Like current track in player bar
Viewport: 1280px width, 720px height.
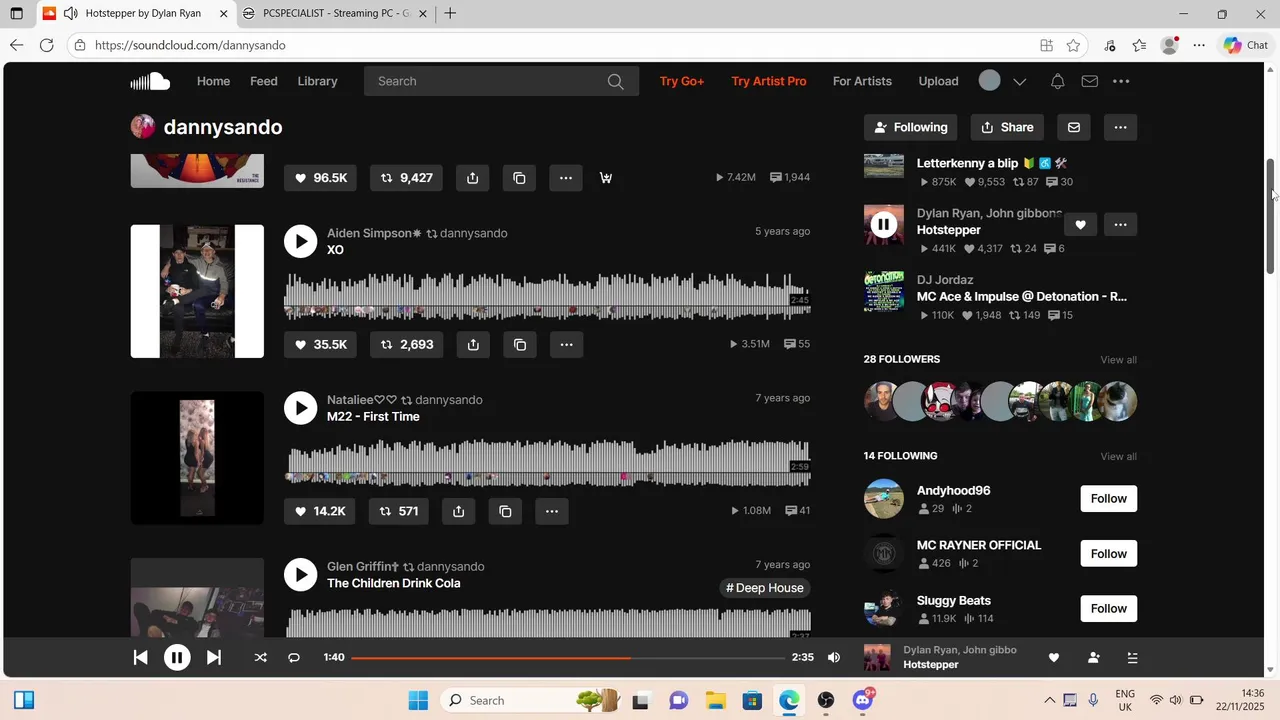point(1053,657)
